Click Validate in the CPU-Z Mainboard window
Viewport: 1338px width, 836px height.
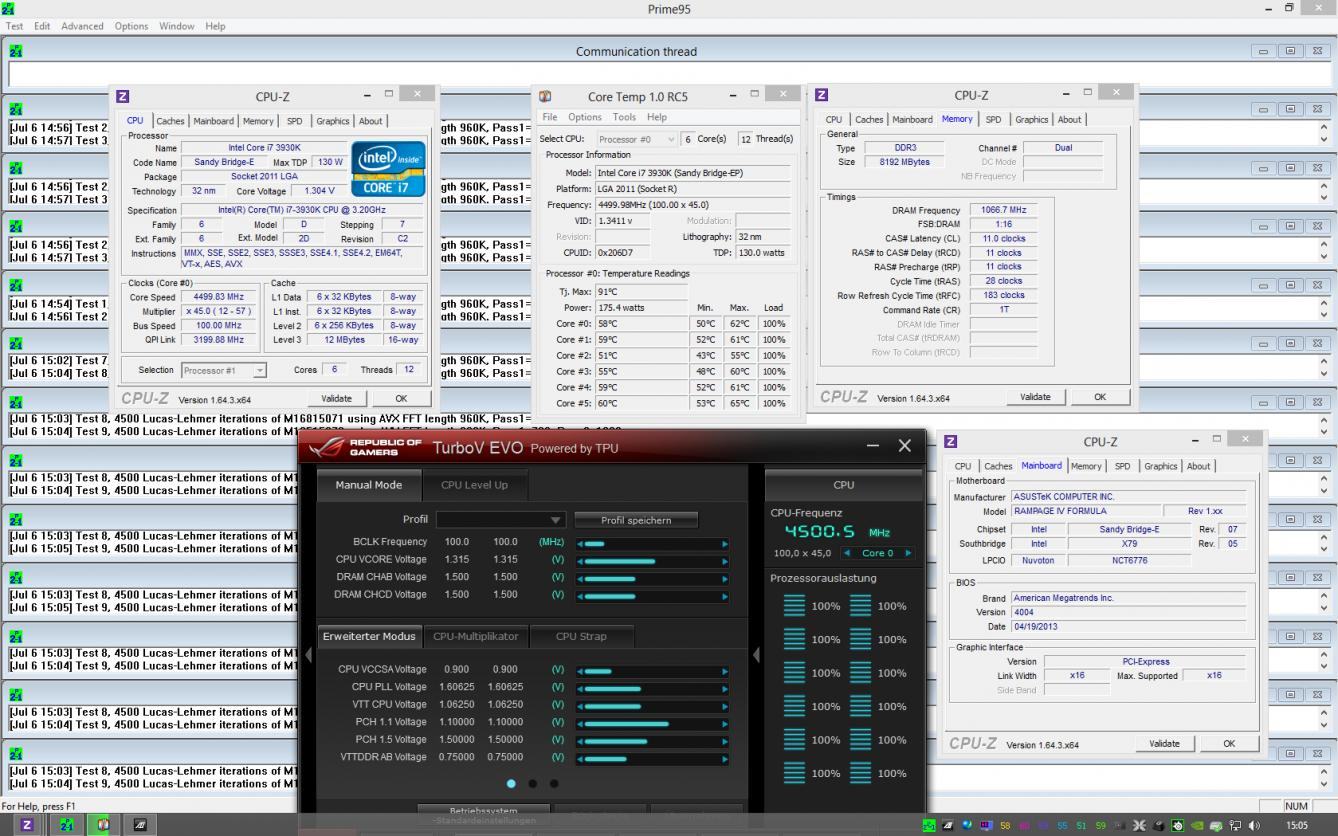(x=1164, y=744)
